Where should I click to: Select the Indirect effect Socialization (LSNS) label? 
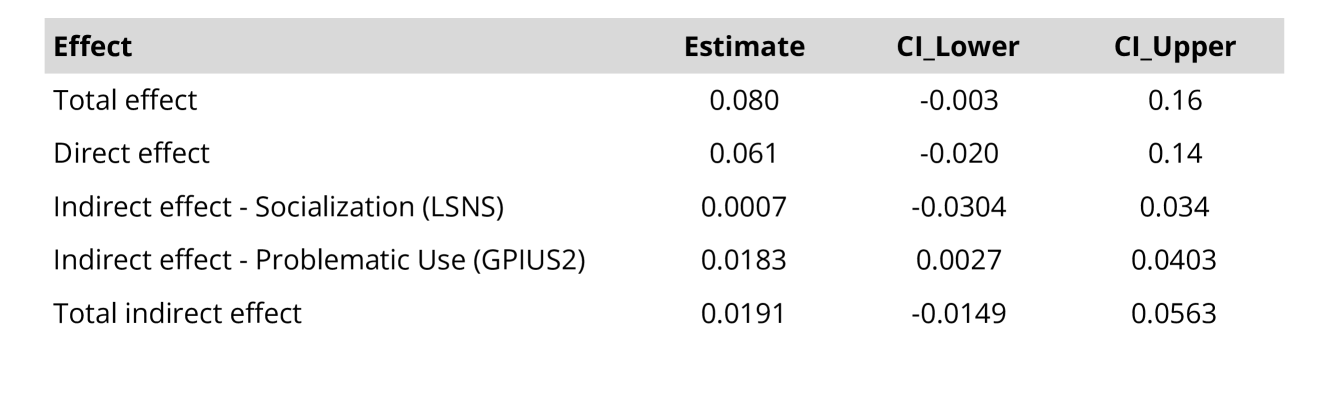click(278, 207)
